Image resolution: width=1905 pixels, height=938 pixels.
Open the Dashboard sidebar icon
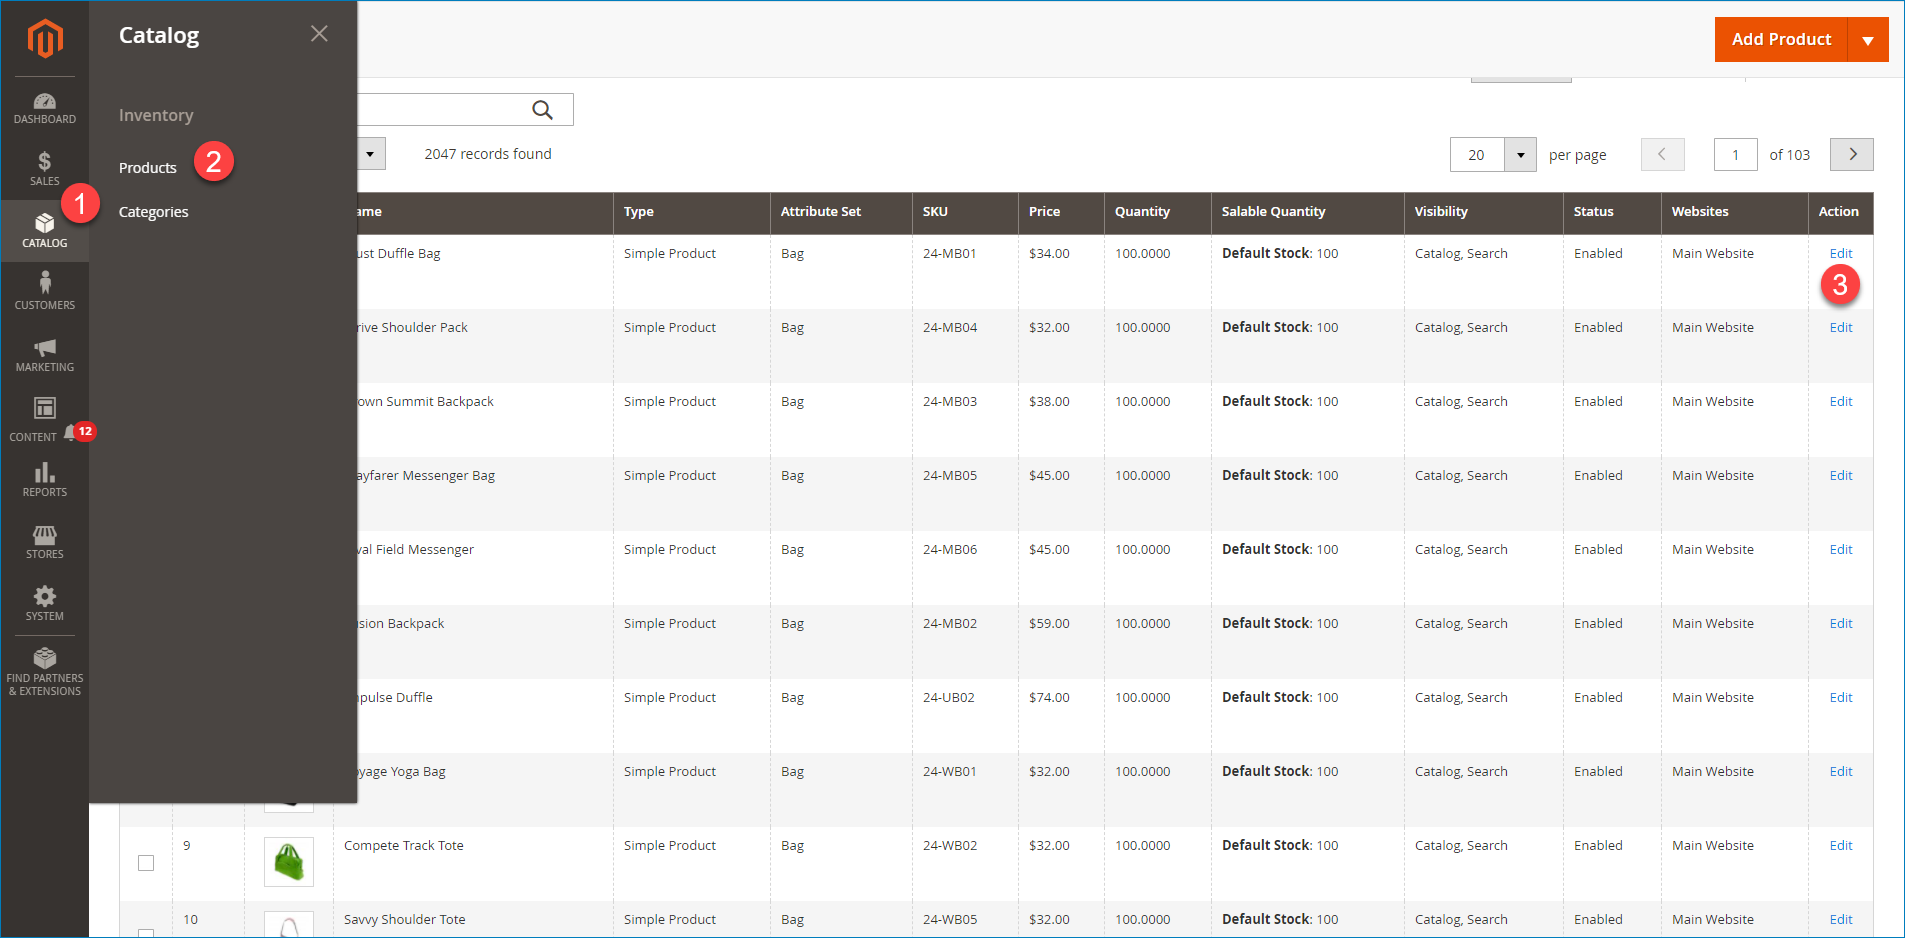tap(45, 108)
